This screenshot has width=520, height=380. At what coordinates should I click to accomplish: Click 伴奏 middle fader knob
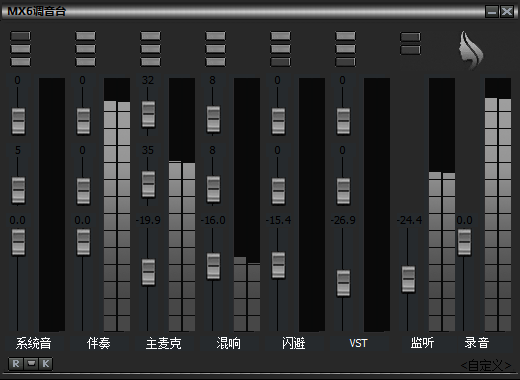click(83, 191)
